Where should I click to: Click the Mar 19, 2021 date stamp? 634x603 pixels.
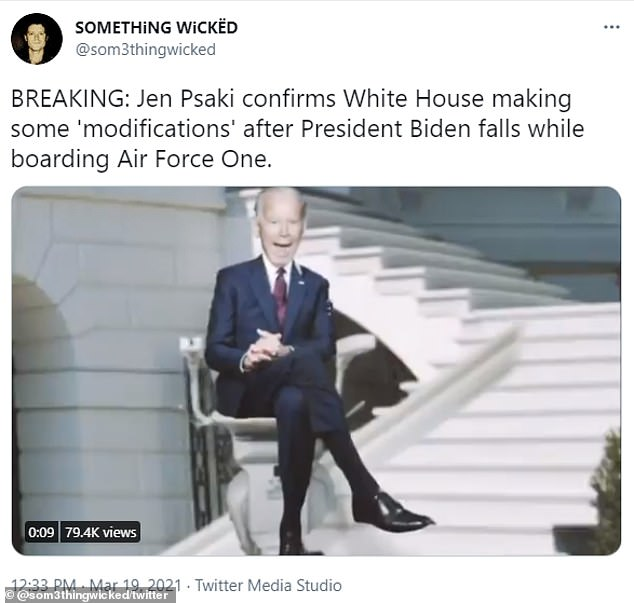point(135,585)
